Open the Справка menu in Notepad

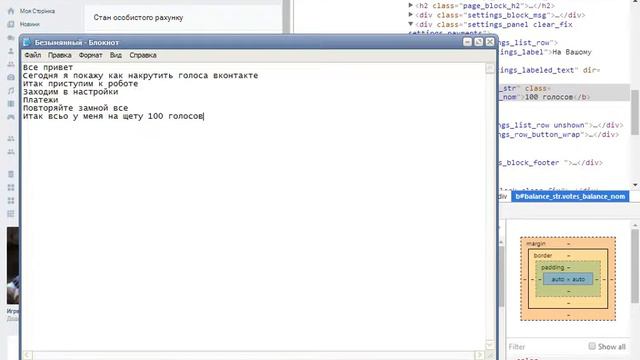click(x=143, y=55)
